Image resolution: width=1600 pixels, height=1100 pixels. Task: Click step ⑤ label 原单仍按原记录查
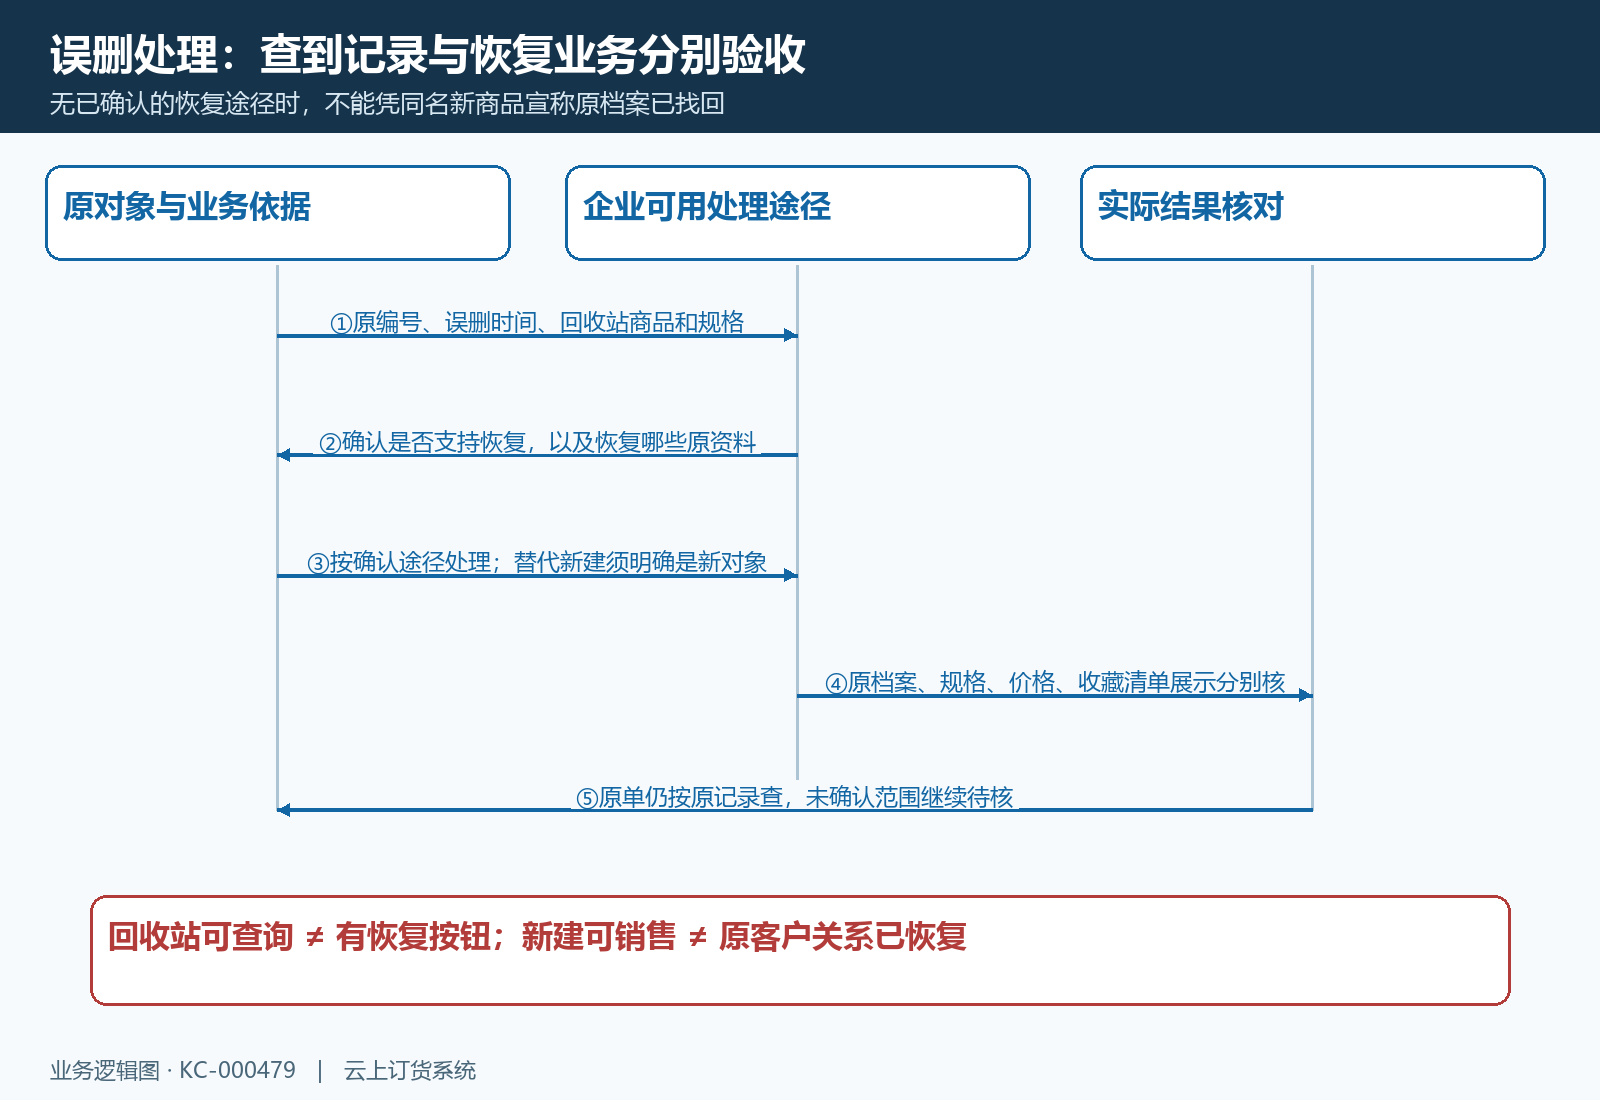[x=795, y=797]
